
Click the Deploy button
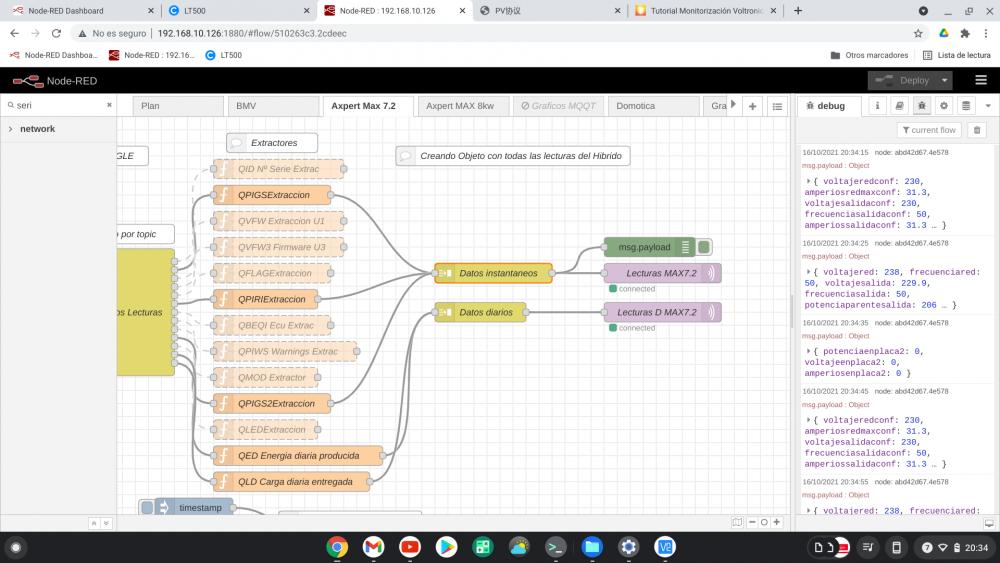point(902,80)
